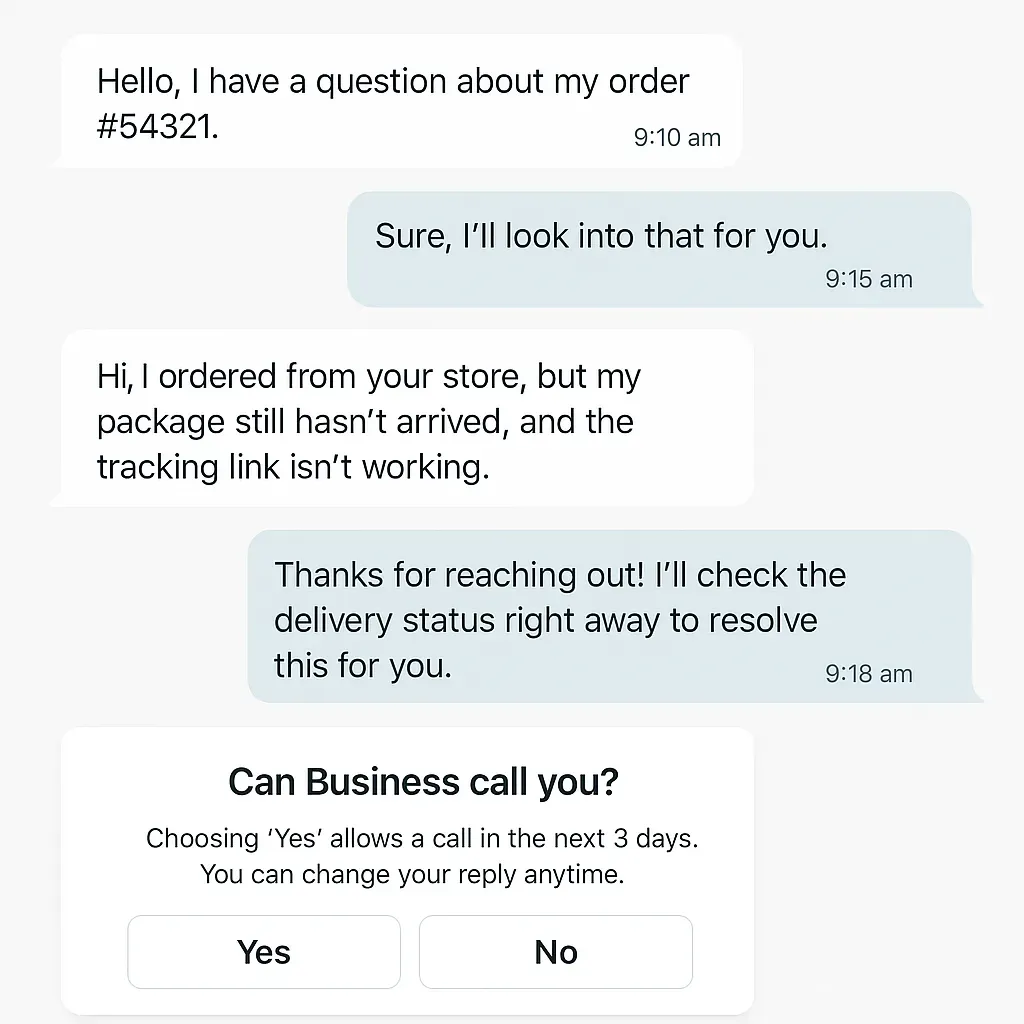This screenshot has height=1024, width=1024.
Task: Click the Can Business call you heading
Action: pyautogui.click(x=423, y=782)
